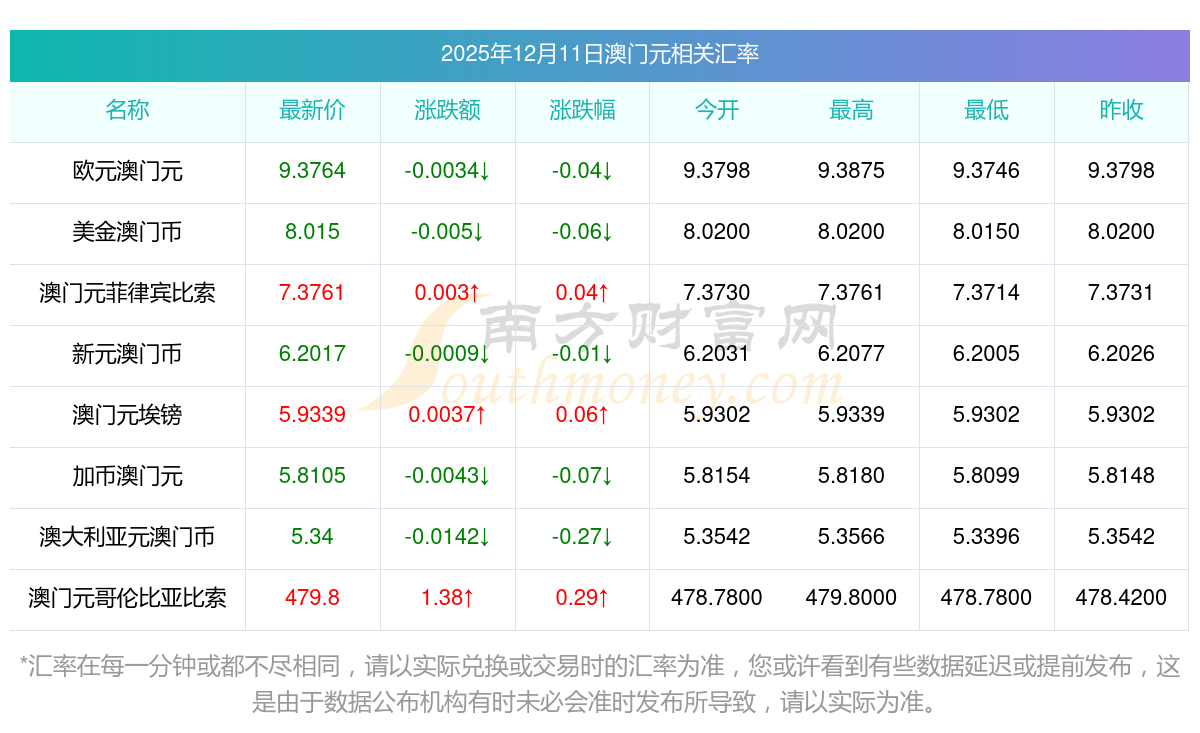Click the 加币澳门元 row name

(x=127, y=476)
